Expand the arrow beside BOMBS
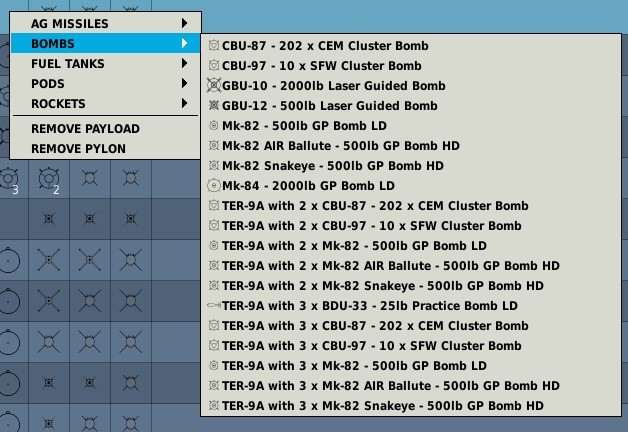Screen dimensions: 628x432 point(184,43)
